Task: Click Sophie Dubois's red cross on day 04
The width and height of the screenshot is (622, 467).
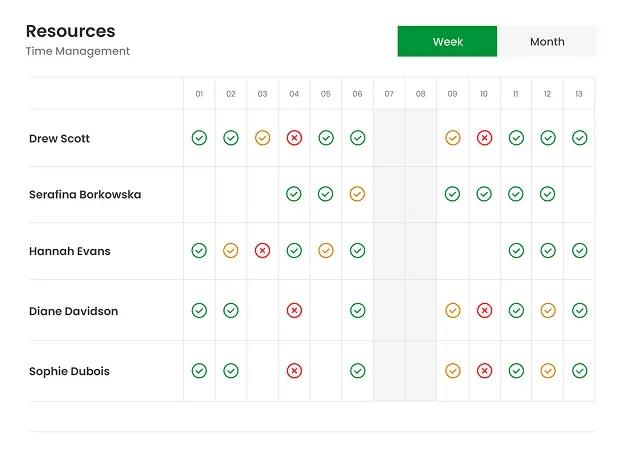Action: 294,371
